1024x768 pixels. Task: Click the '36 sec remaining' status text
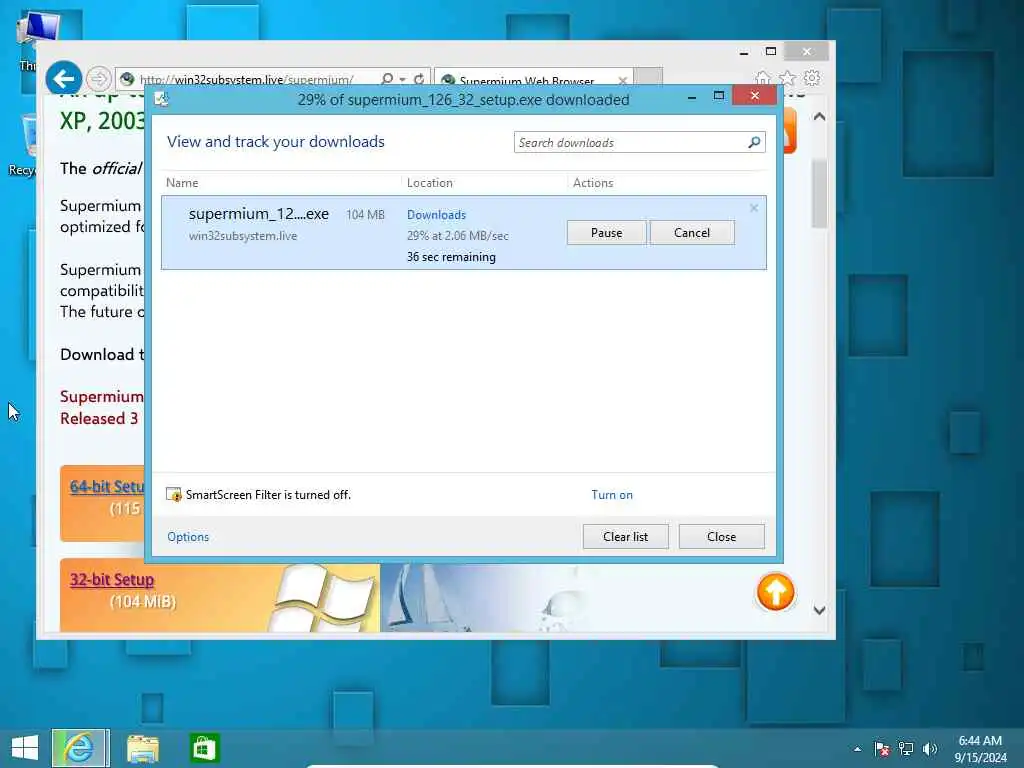(451, 257)
